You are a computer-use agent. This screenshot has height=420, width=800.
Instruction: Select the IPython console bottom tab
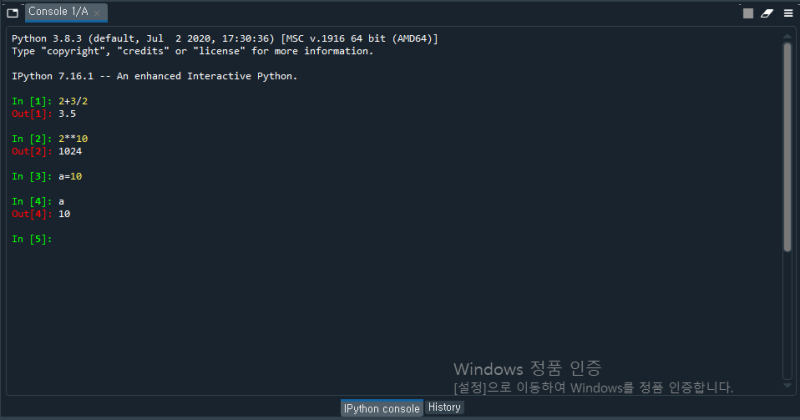[x=382, y=408]
